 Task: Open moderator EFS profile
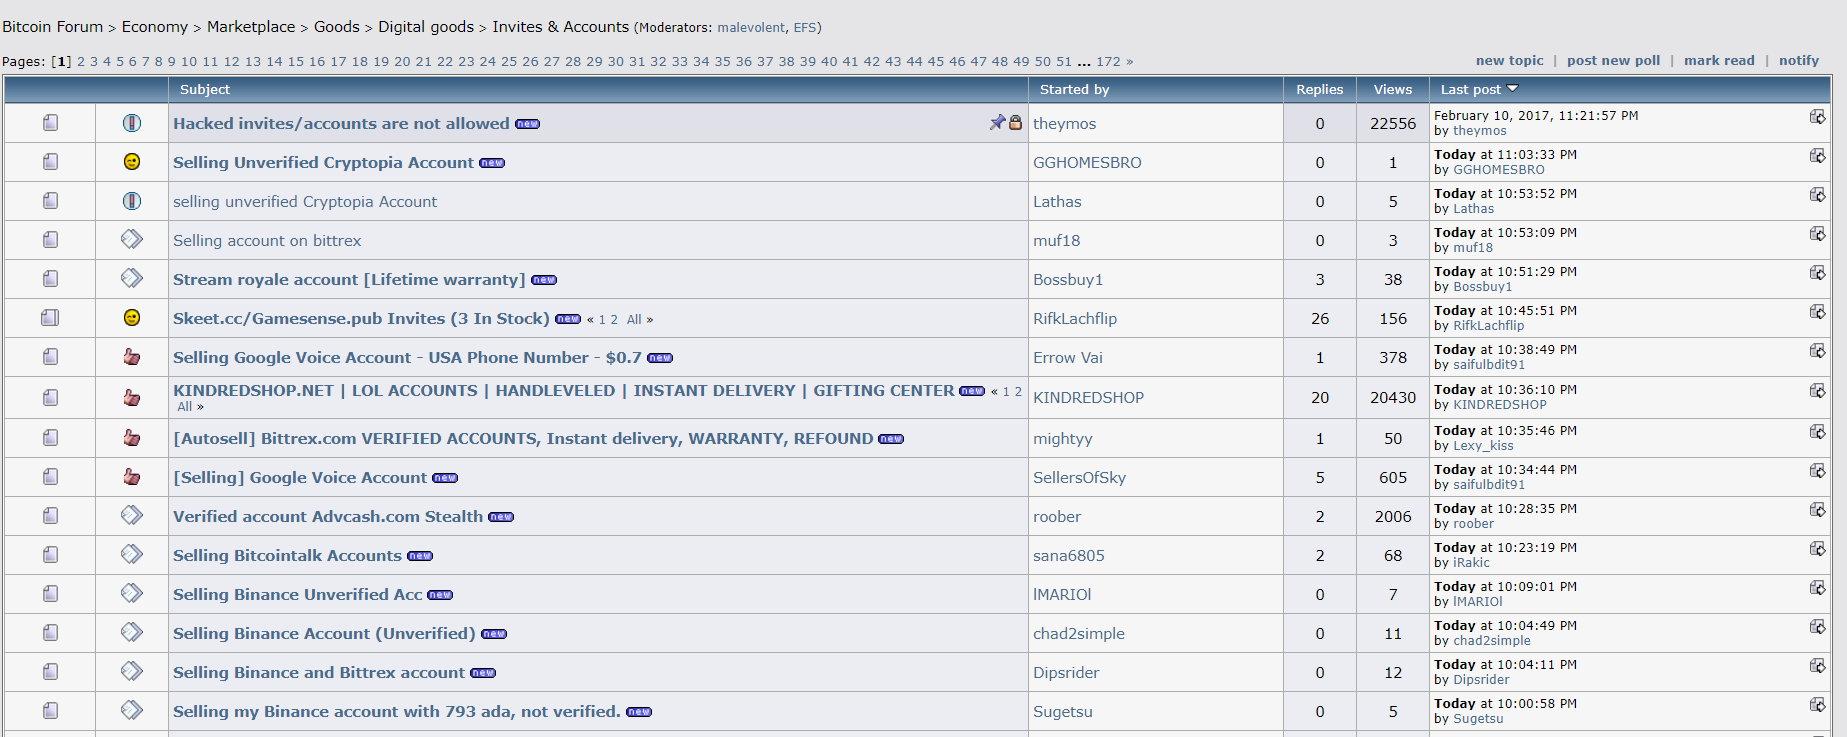(x=805, y=28)
